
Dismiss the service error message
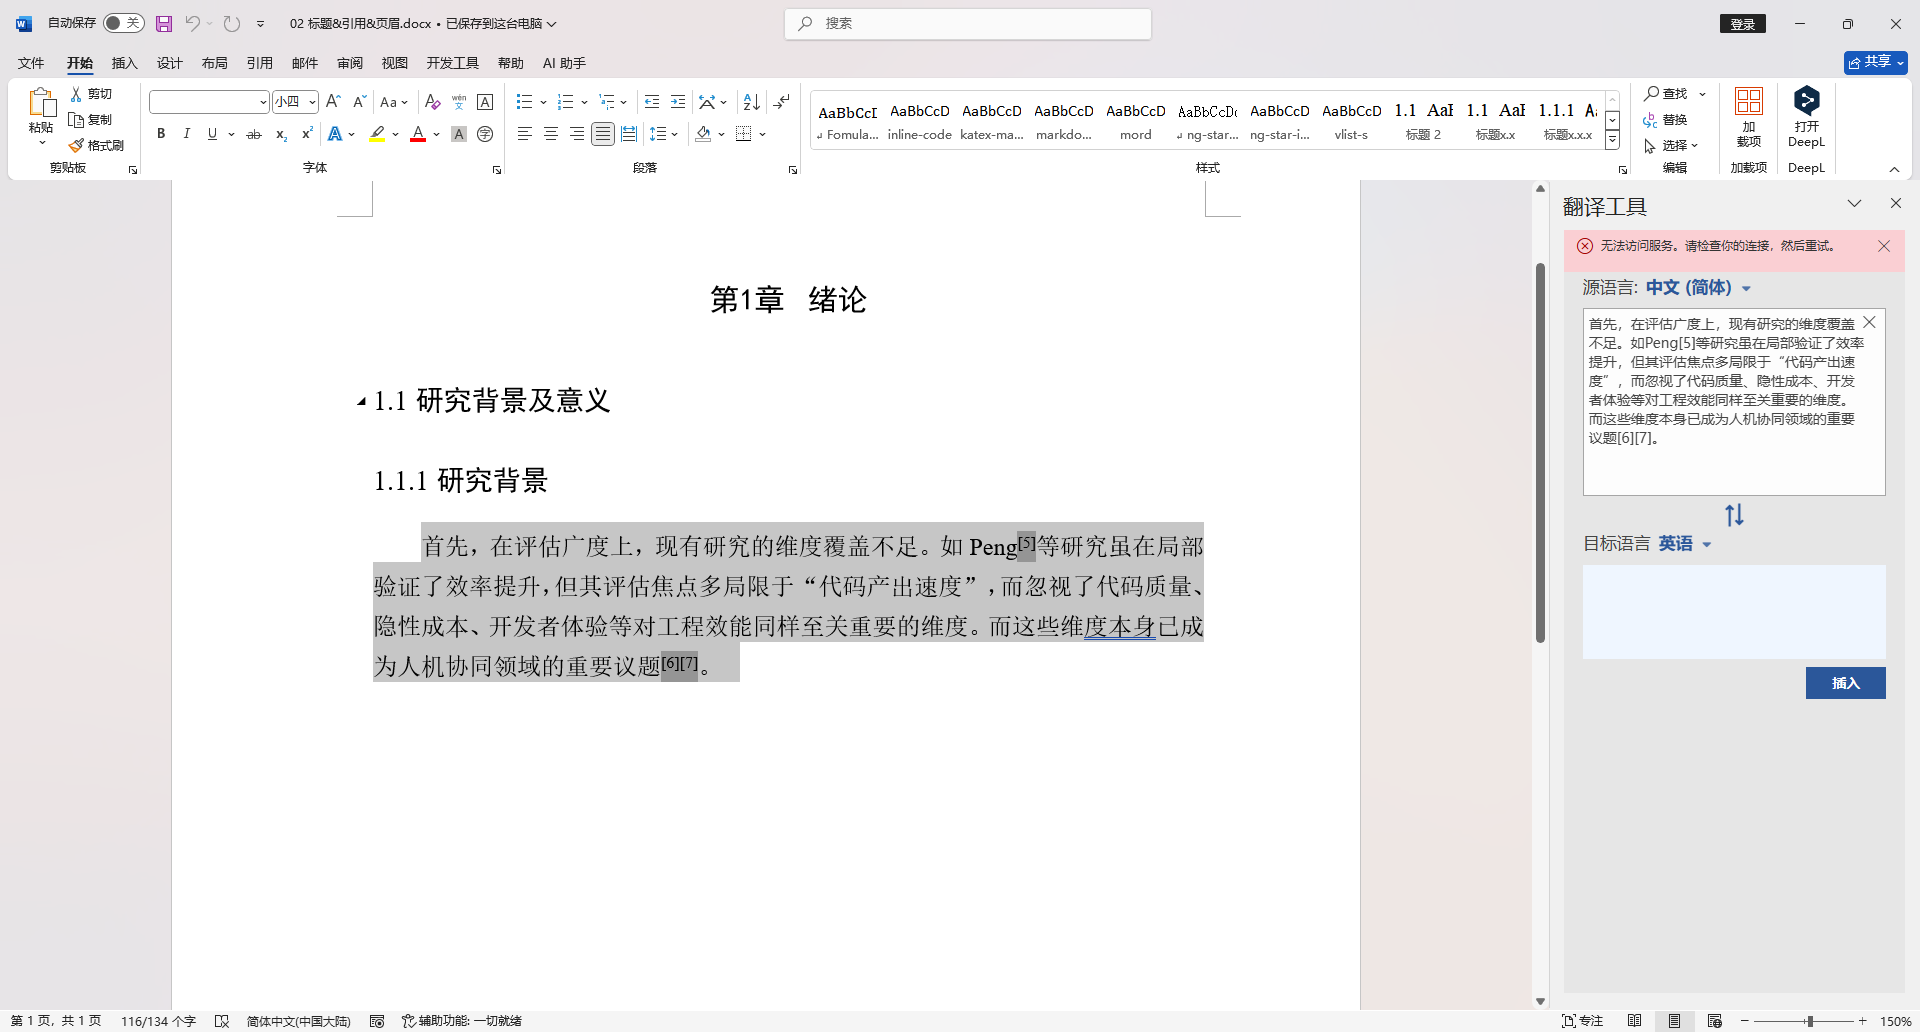(1884, 246)
